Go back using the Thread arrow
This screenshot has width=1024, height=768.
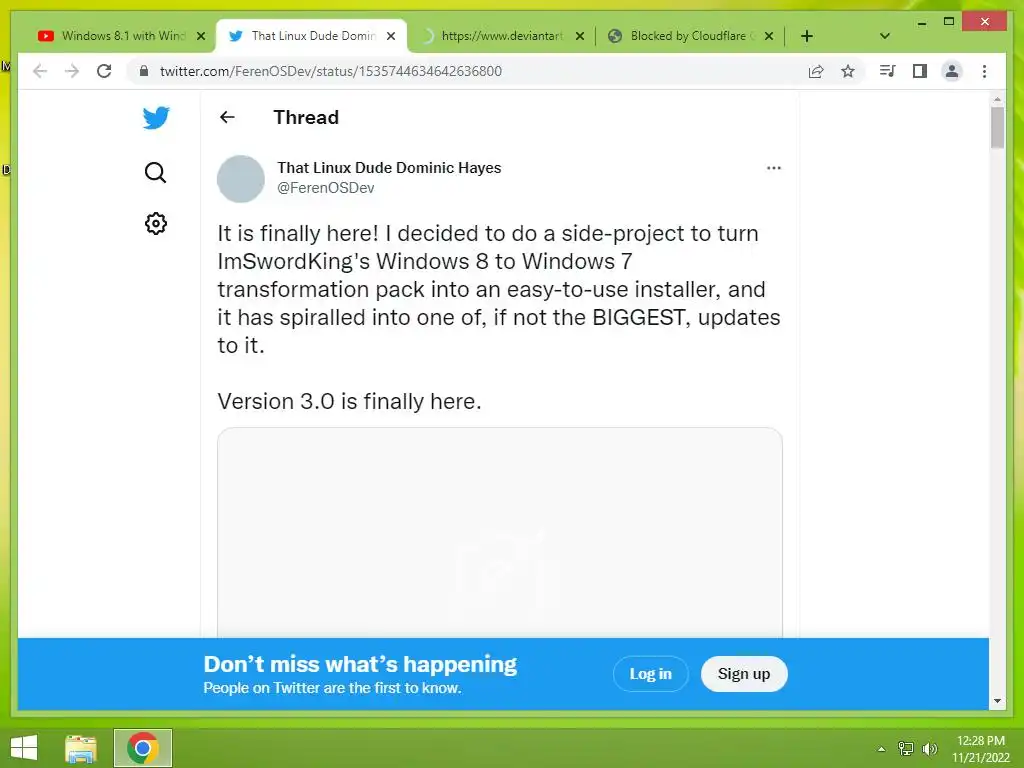coord(227,117)
